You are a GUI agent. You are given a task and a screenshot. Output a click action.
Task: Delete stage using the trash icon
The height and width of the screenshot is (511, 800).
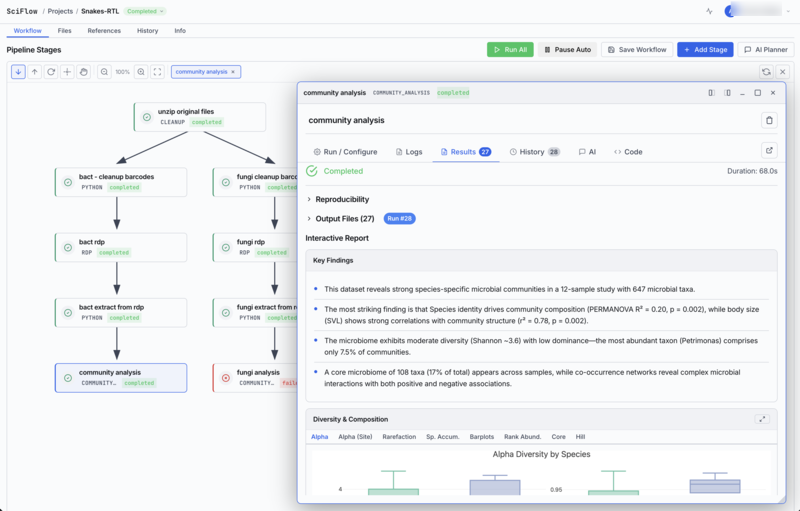(769, 121)
